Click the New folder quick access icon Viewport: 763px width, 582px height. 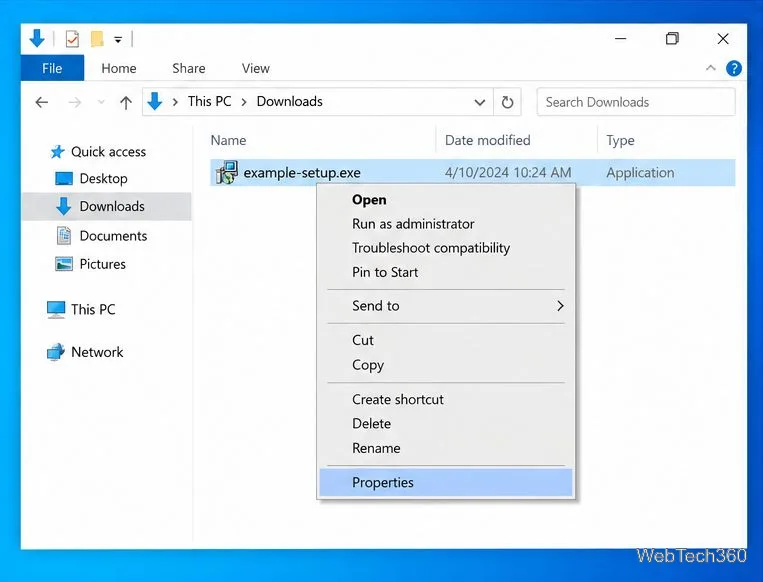[x=97, y=39]
